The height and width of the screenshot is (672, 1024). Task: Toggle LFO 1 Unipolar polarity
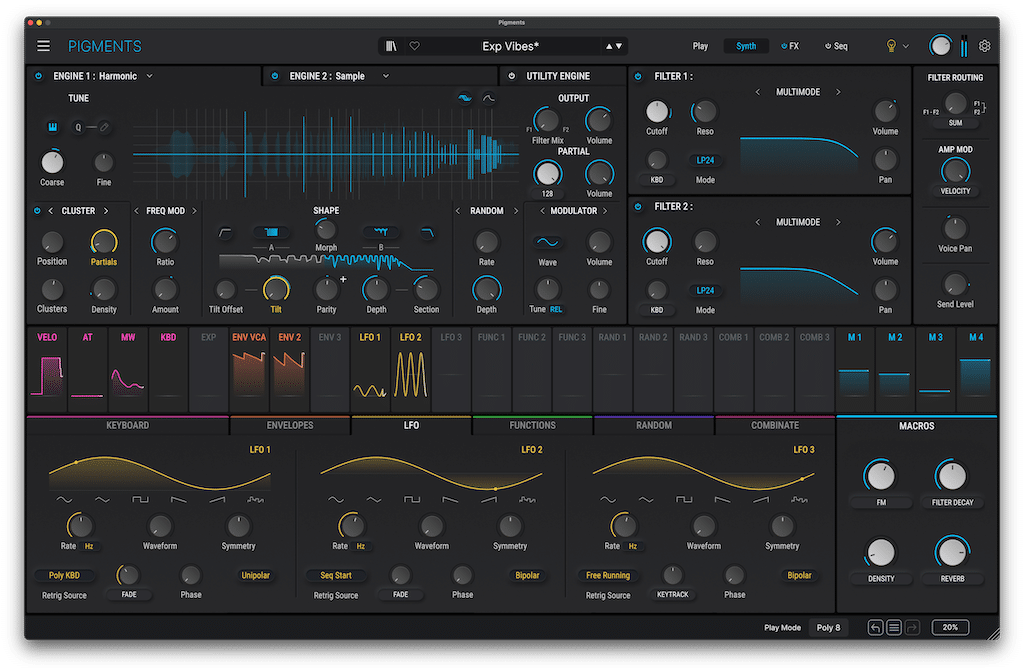(x=255, y=575)
